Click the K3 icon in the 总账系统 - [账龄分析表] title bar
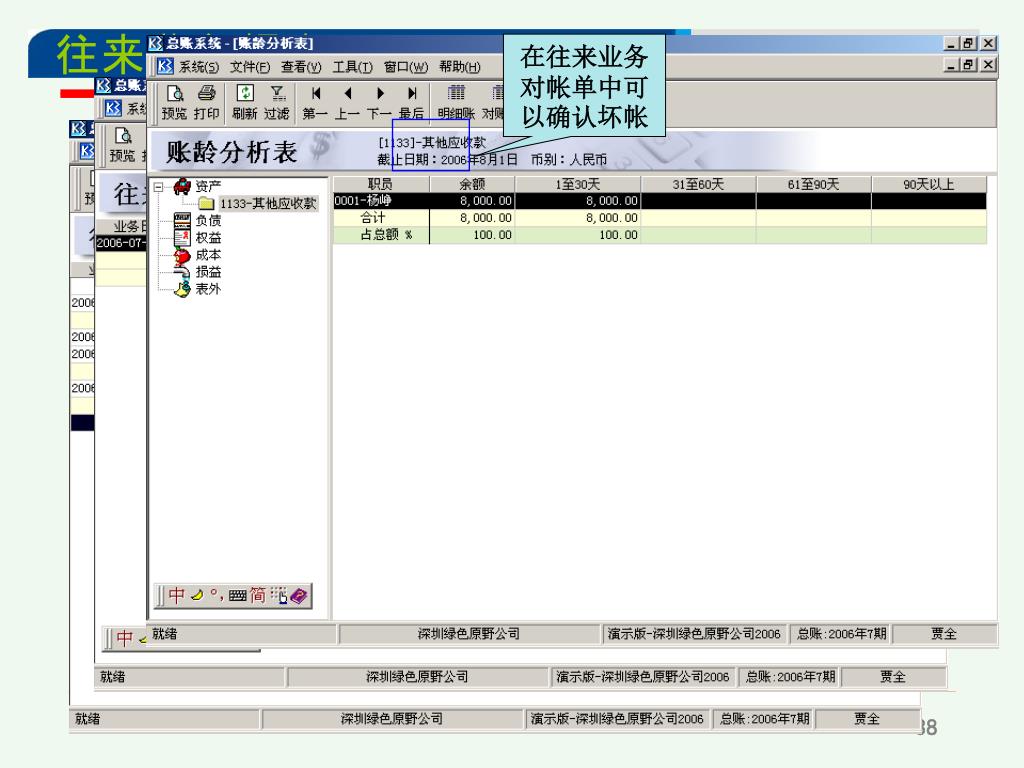Viewport: 1024px width, 768px height. [155, 43]
